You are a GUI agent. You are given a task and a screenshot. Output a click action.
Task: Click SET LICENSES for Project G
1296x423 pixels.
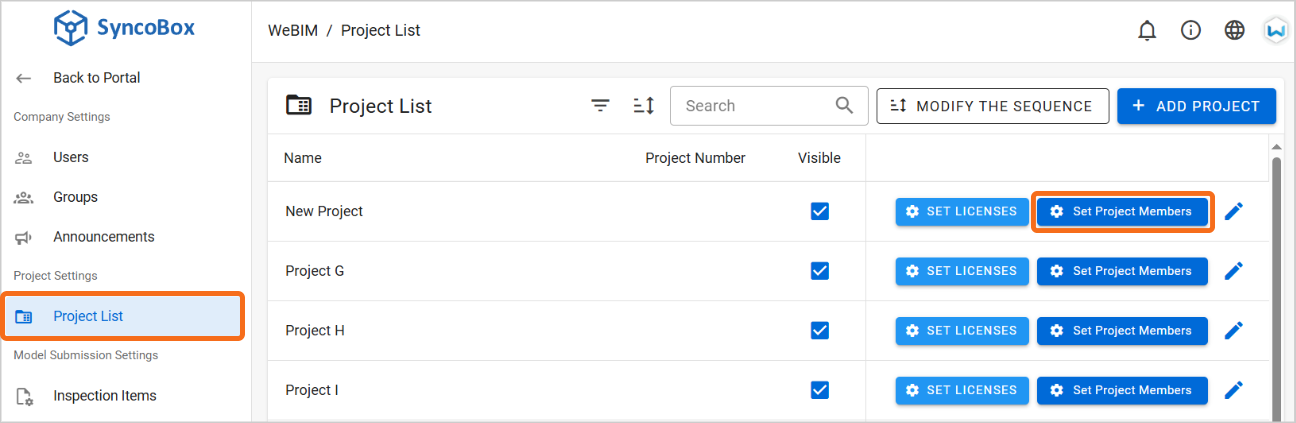pyautogui.click(x=962, y=271)
